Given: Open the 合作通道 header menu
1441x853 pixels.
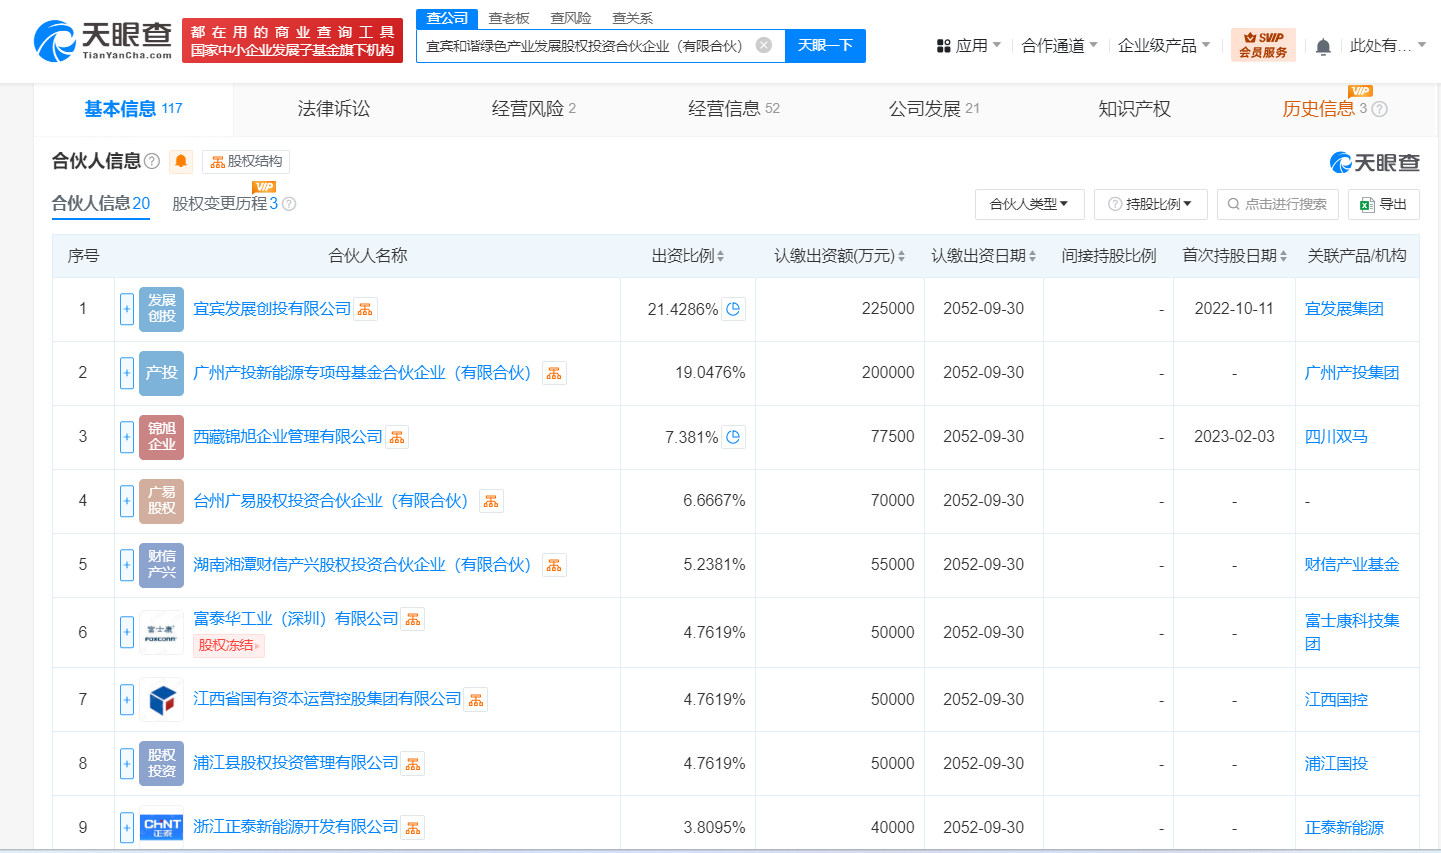Looking at the screenshot, I should [1059, 46].
